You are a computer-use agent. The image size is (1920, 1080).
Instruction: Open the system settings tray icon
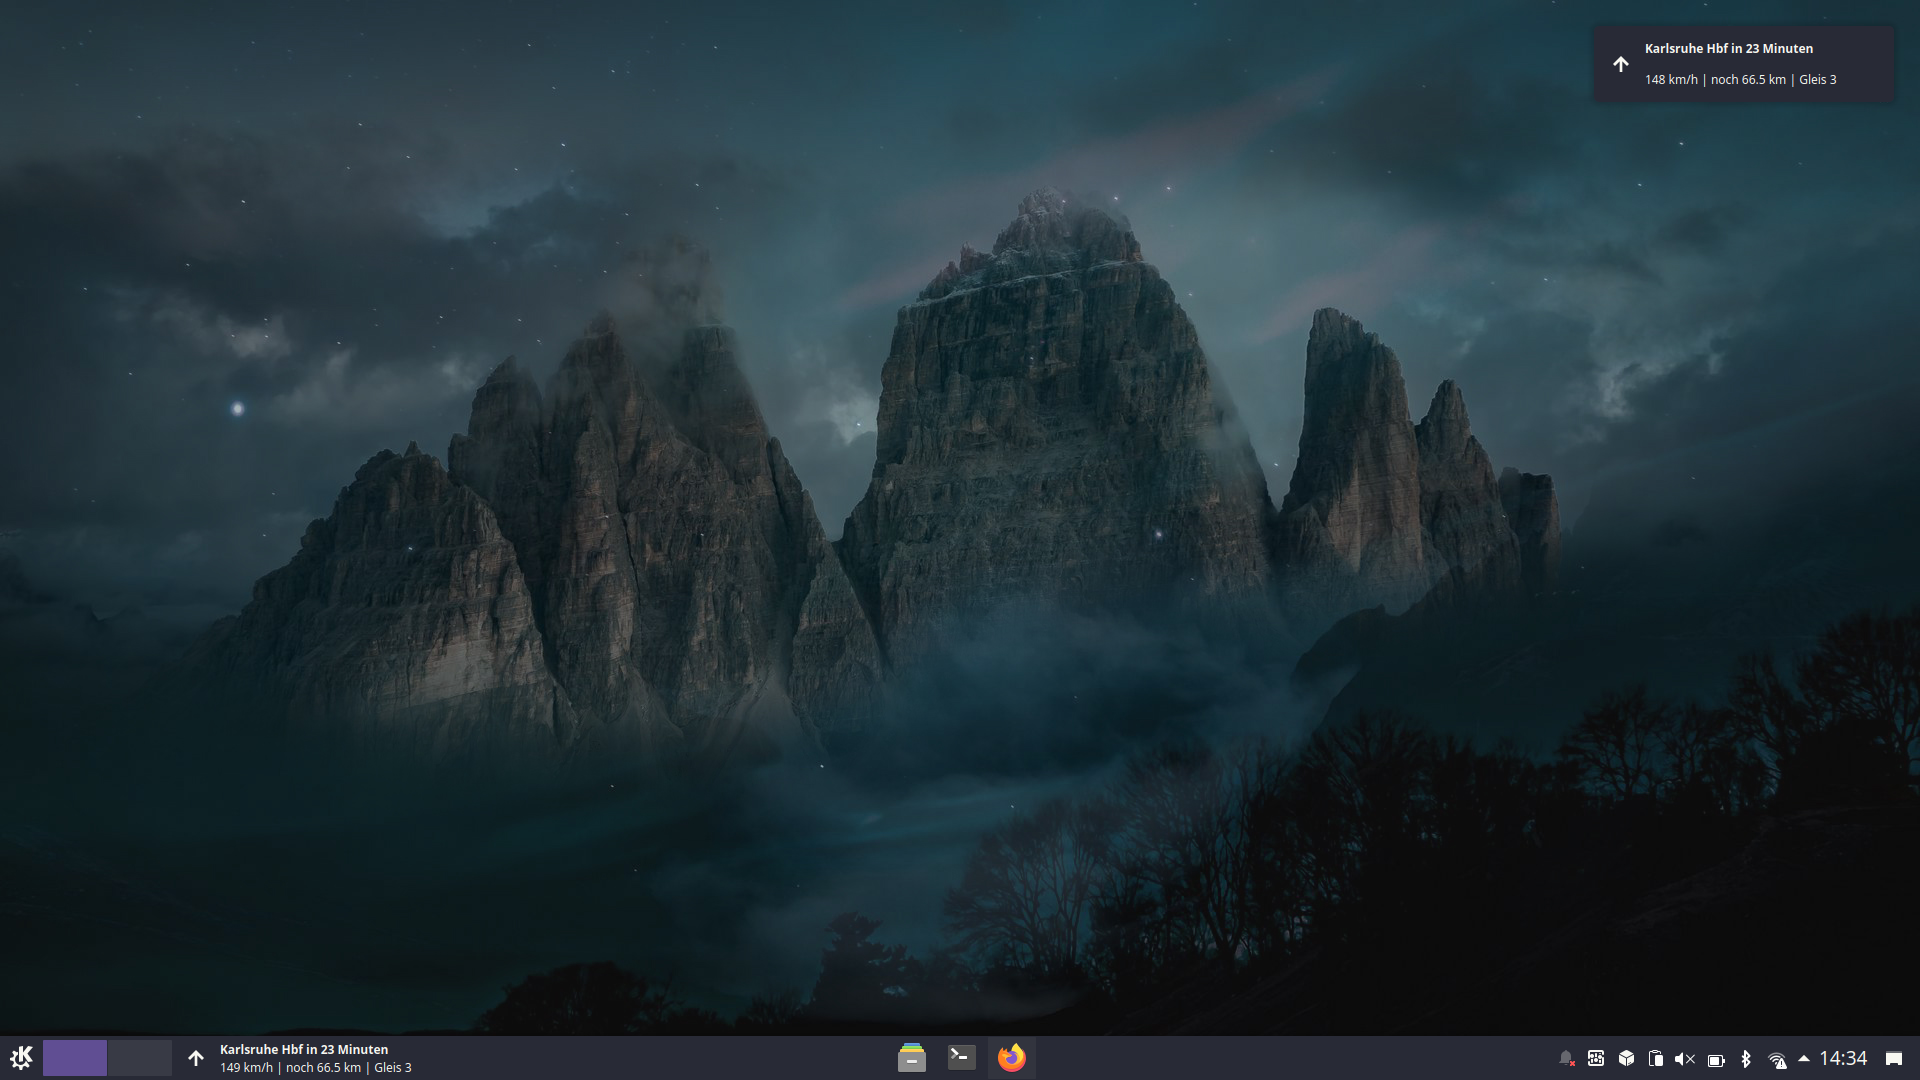[x=1596, y=1059]
